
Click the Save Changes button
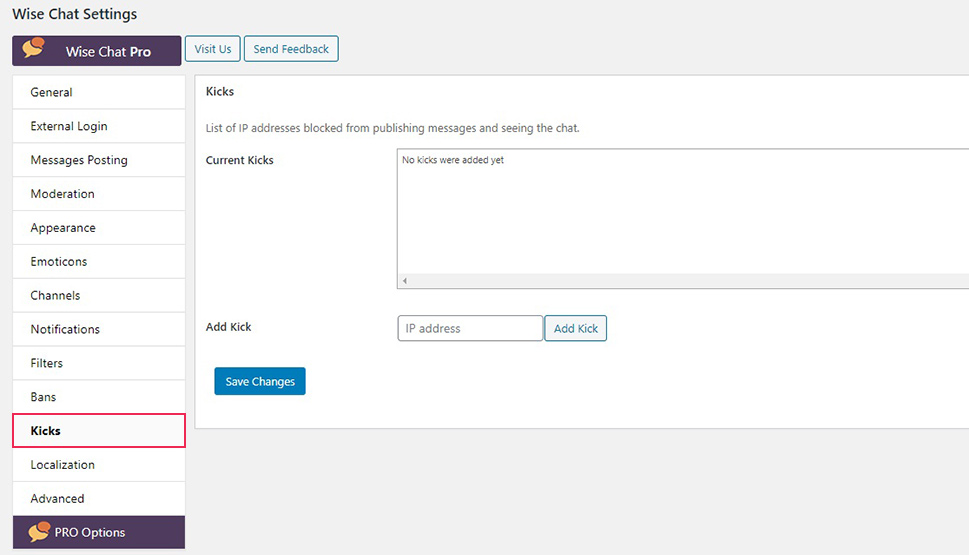point(260,381)
